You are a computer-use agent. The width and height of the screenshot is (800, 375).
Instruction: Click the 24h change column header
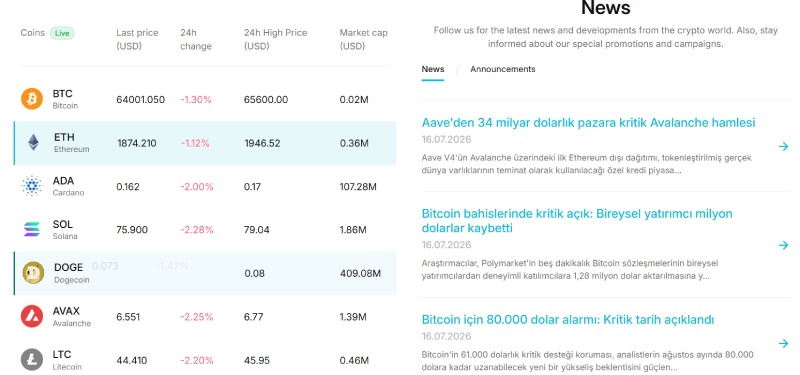195,39
